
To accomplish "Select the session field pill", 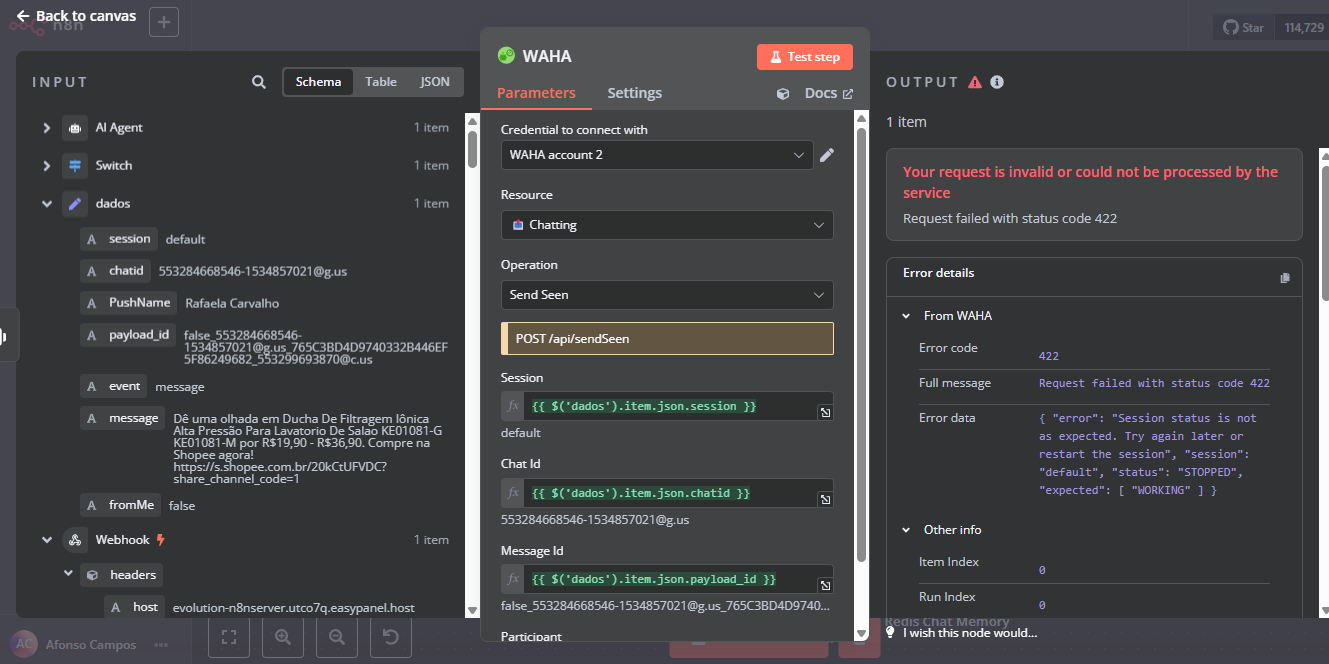I will point(118,239).
